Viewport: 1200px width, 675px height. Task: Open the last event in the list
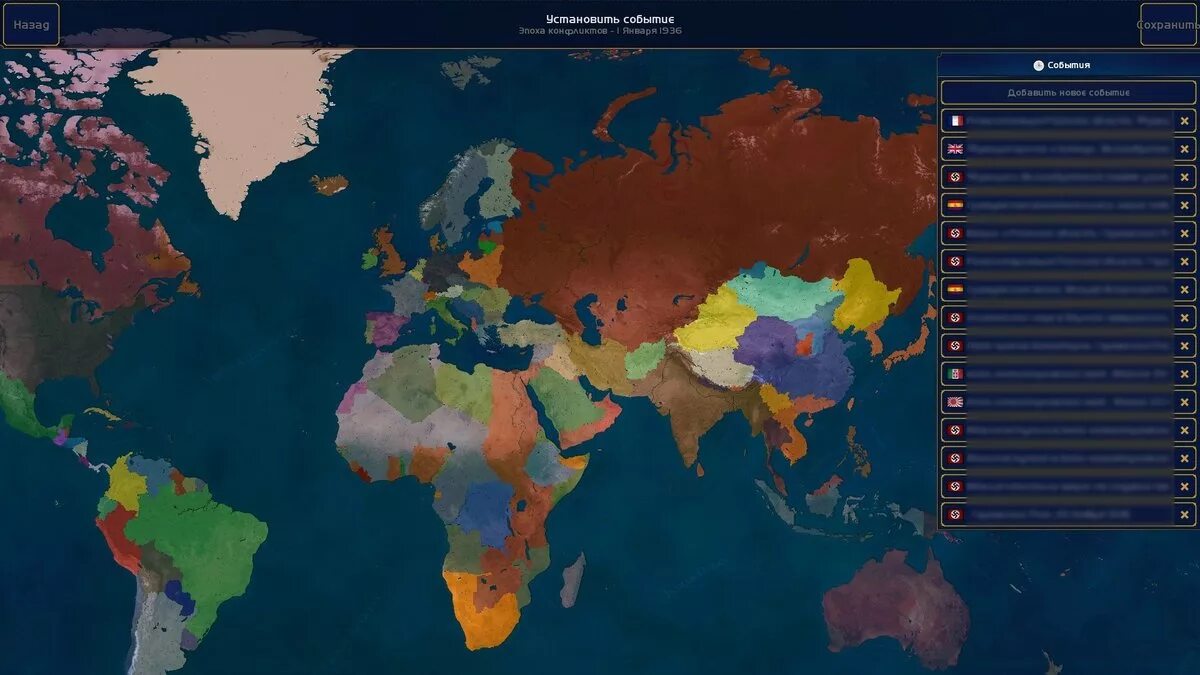[x=1057, y=515]
